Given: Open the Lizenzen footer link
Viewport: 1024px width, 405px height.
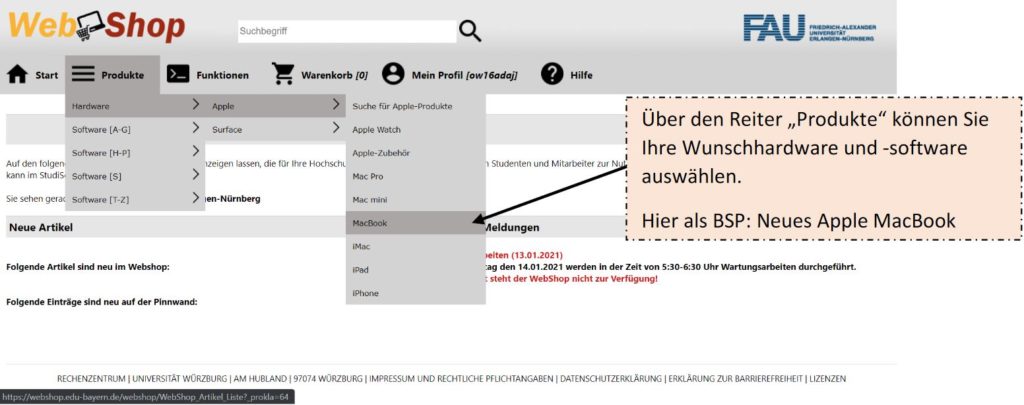Looking at the screenshot, I should coord(827,379).
